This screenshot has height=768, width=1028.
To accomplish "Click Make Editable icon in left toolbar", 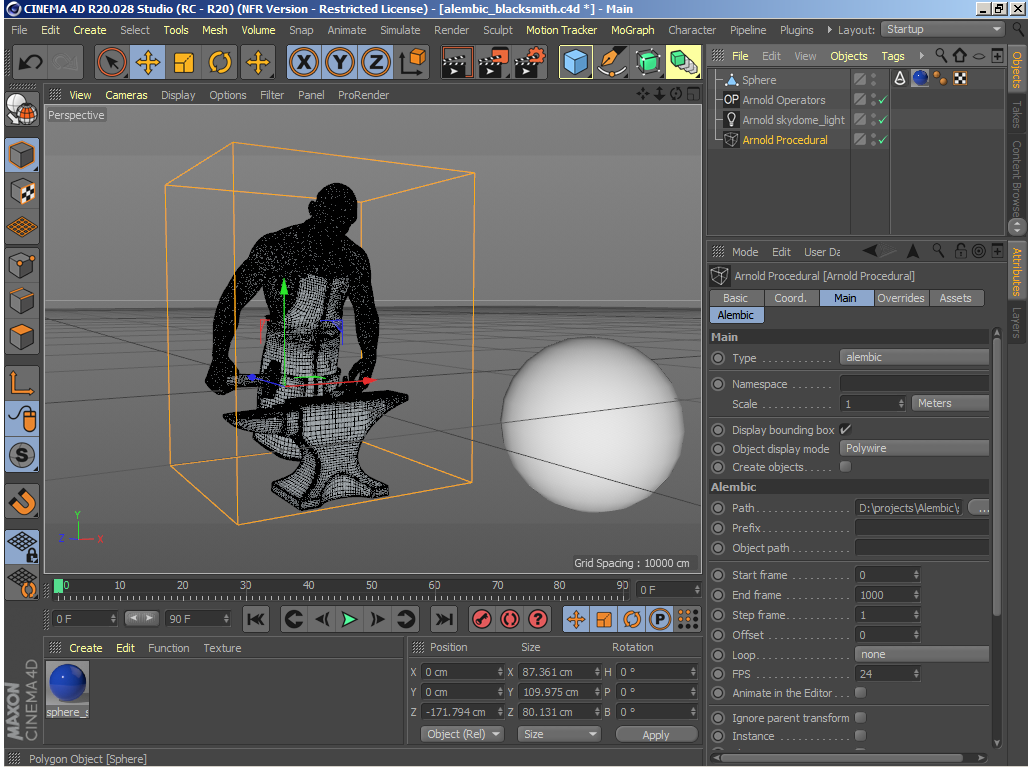I will (x=22, y=109).
